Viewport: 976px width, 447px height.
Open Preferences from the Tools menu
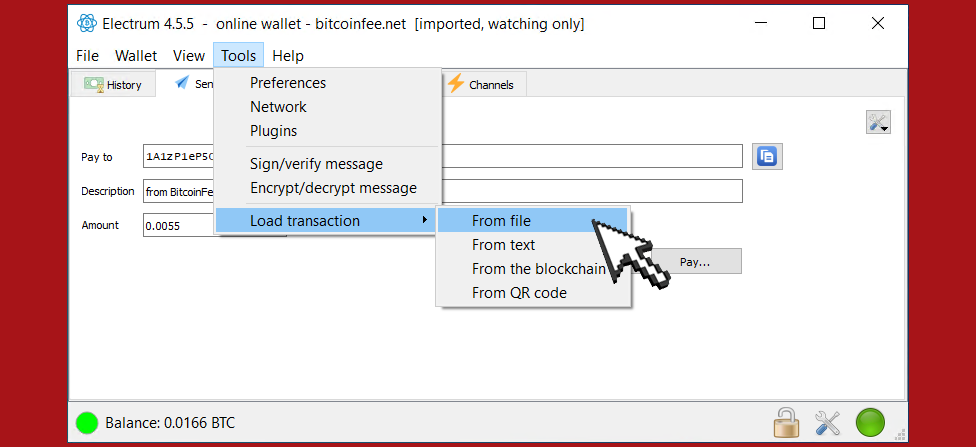coord(288,83)
